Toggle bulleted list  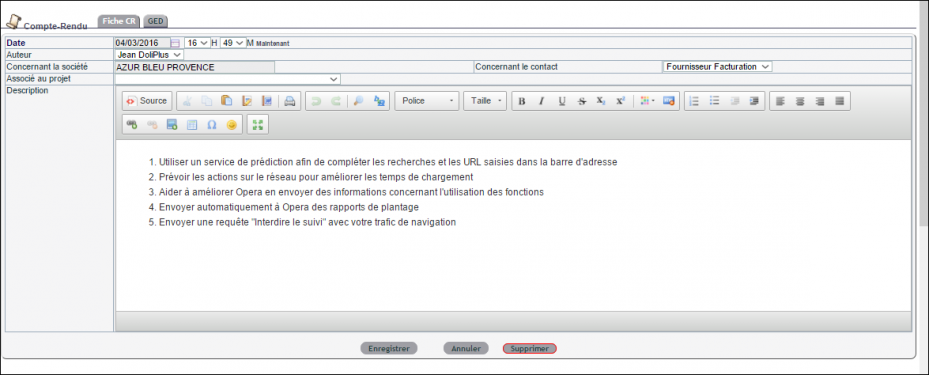point(715,101)
